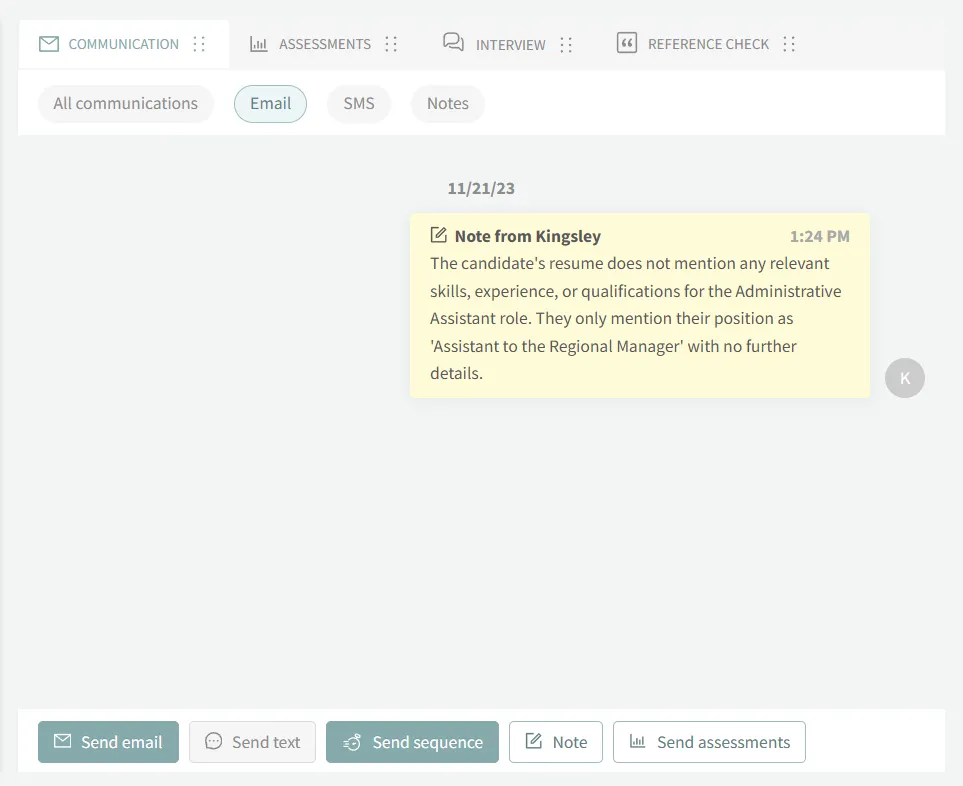The height and width of the screenshot is (786, 963).
Task: Filter communications by SMS
Action: point(359,104)
